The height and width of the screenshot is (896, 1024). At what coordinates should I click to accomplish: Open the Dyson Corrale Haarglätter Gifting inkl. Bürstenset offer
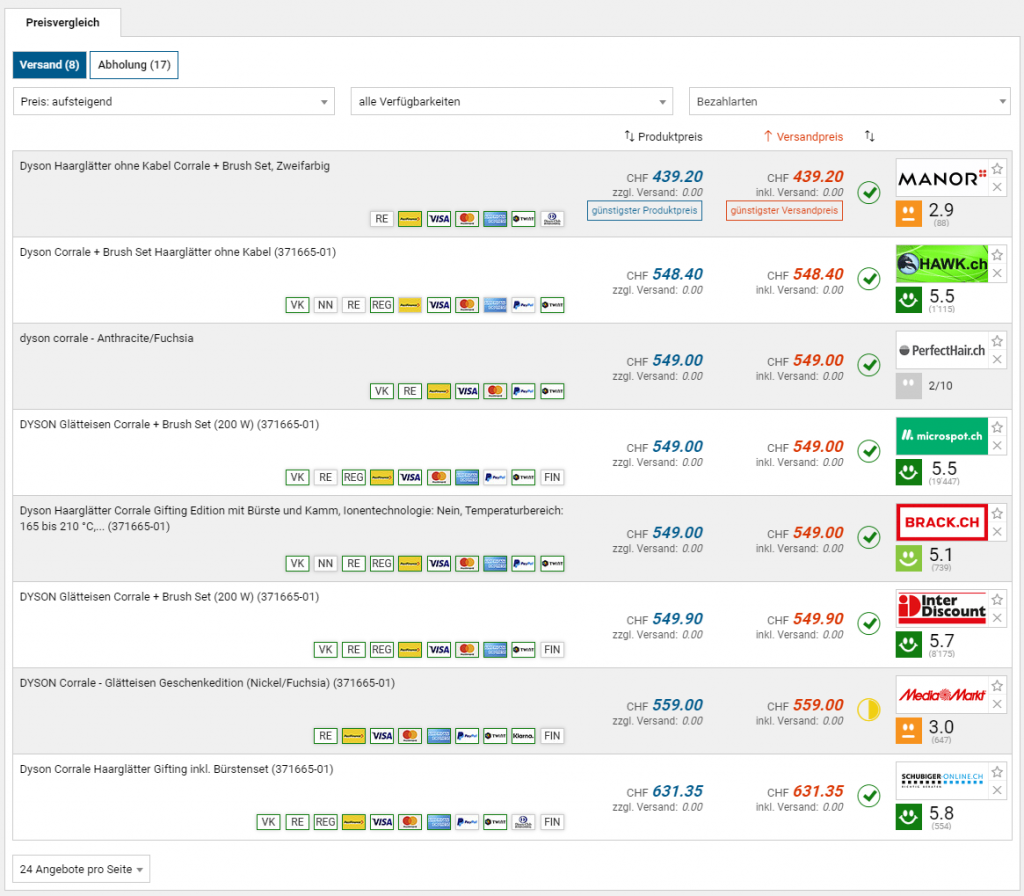[176, 769]
